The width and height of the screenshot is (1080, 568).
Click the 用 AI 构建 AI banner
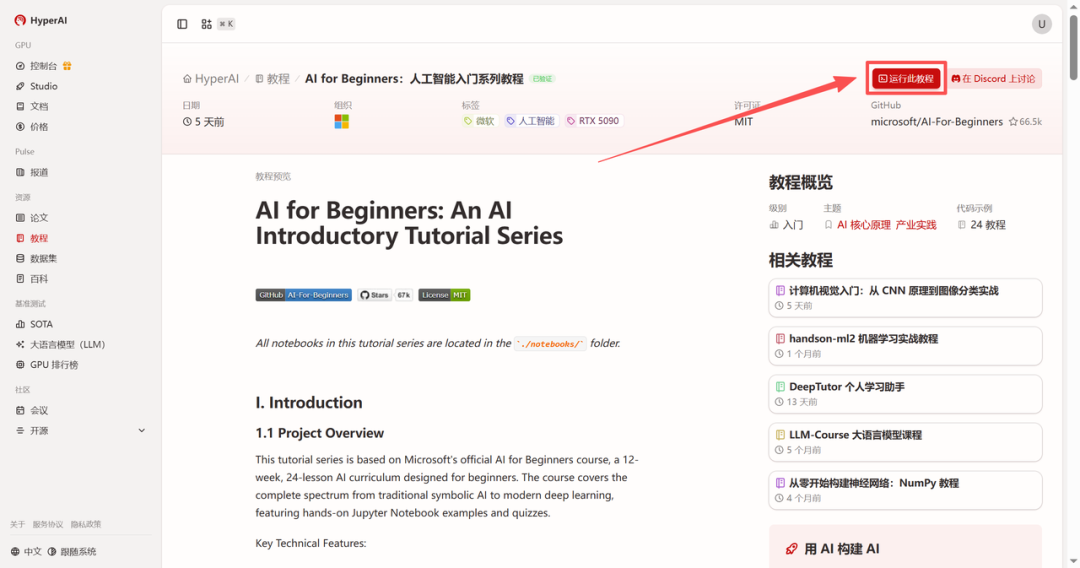coord(905,548)
